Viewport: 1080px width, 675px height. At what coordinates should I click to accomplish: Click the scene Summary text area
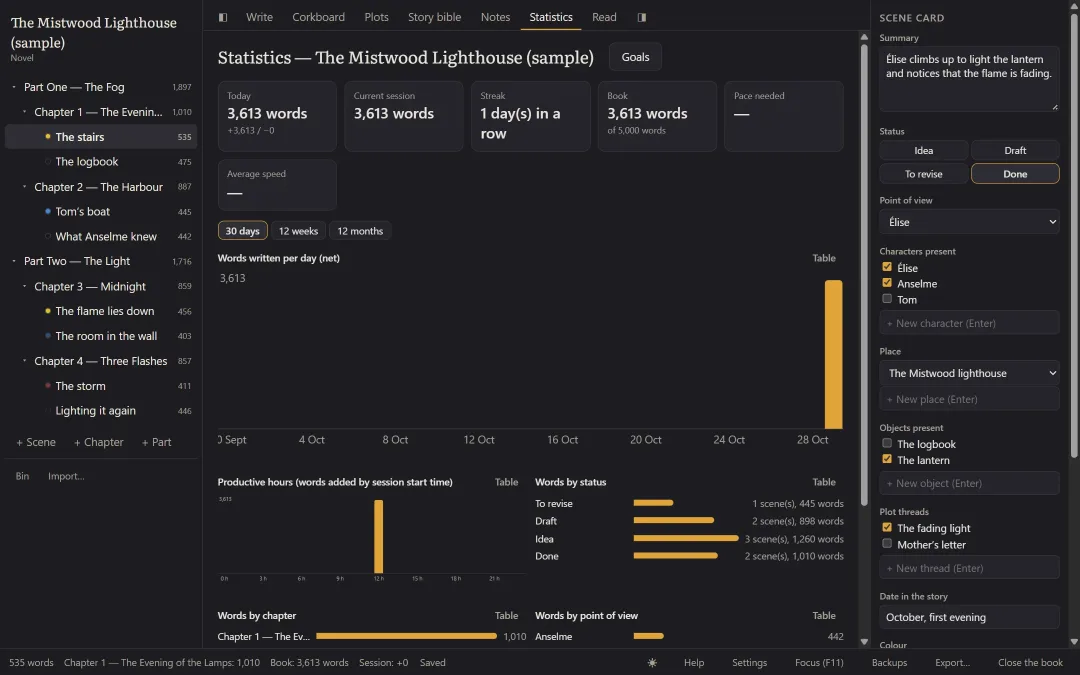(x=969, y=80)
